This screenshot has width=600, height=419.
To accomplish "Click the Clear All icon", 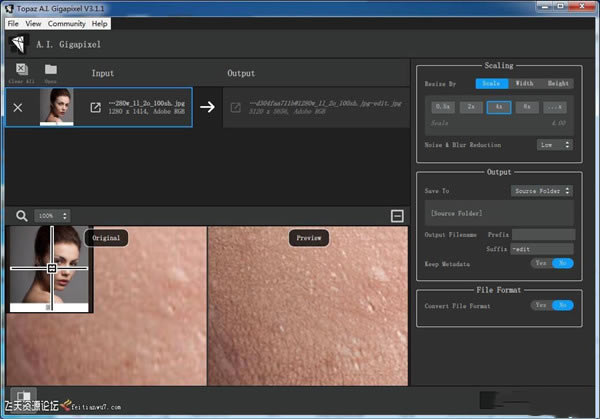I will pyautogui.click(x=20, y=70).
